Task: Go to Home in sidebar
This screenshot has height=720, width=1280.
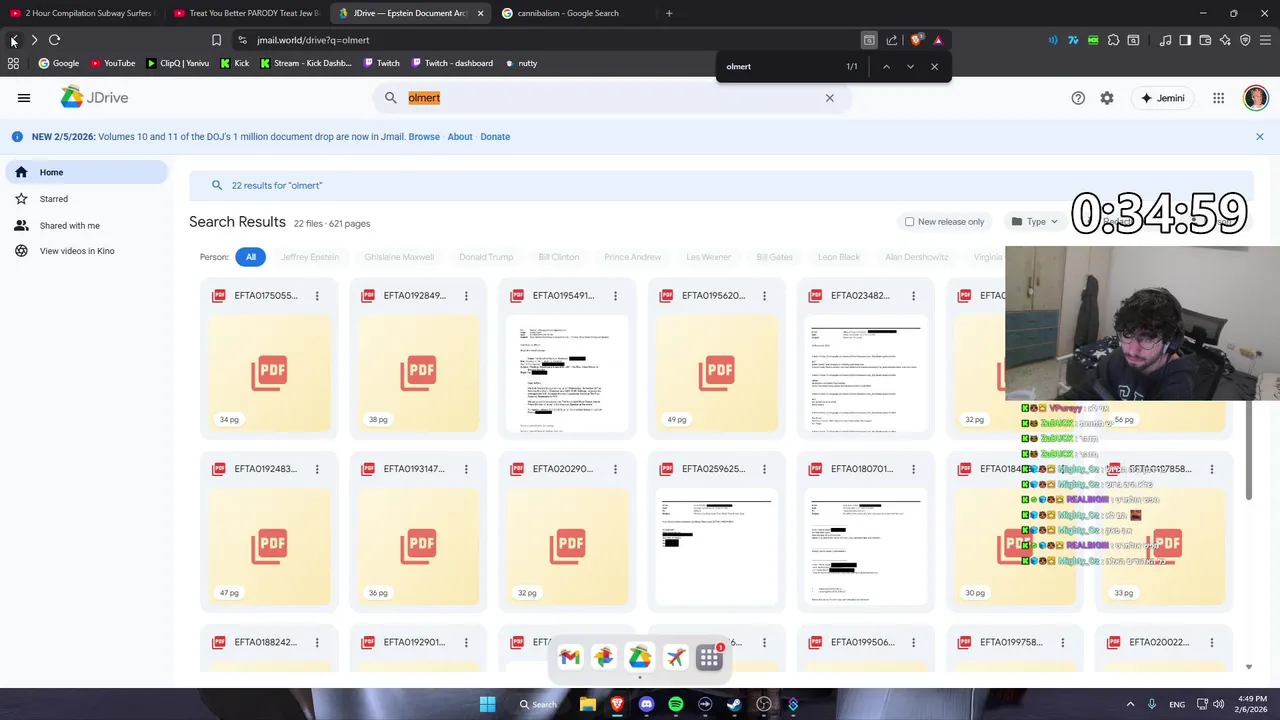Action: [x=87, y=172]
